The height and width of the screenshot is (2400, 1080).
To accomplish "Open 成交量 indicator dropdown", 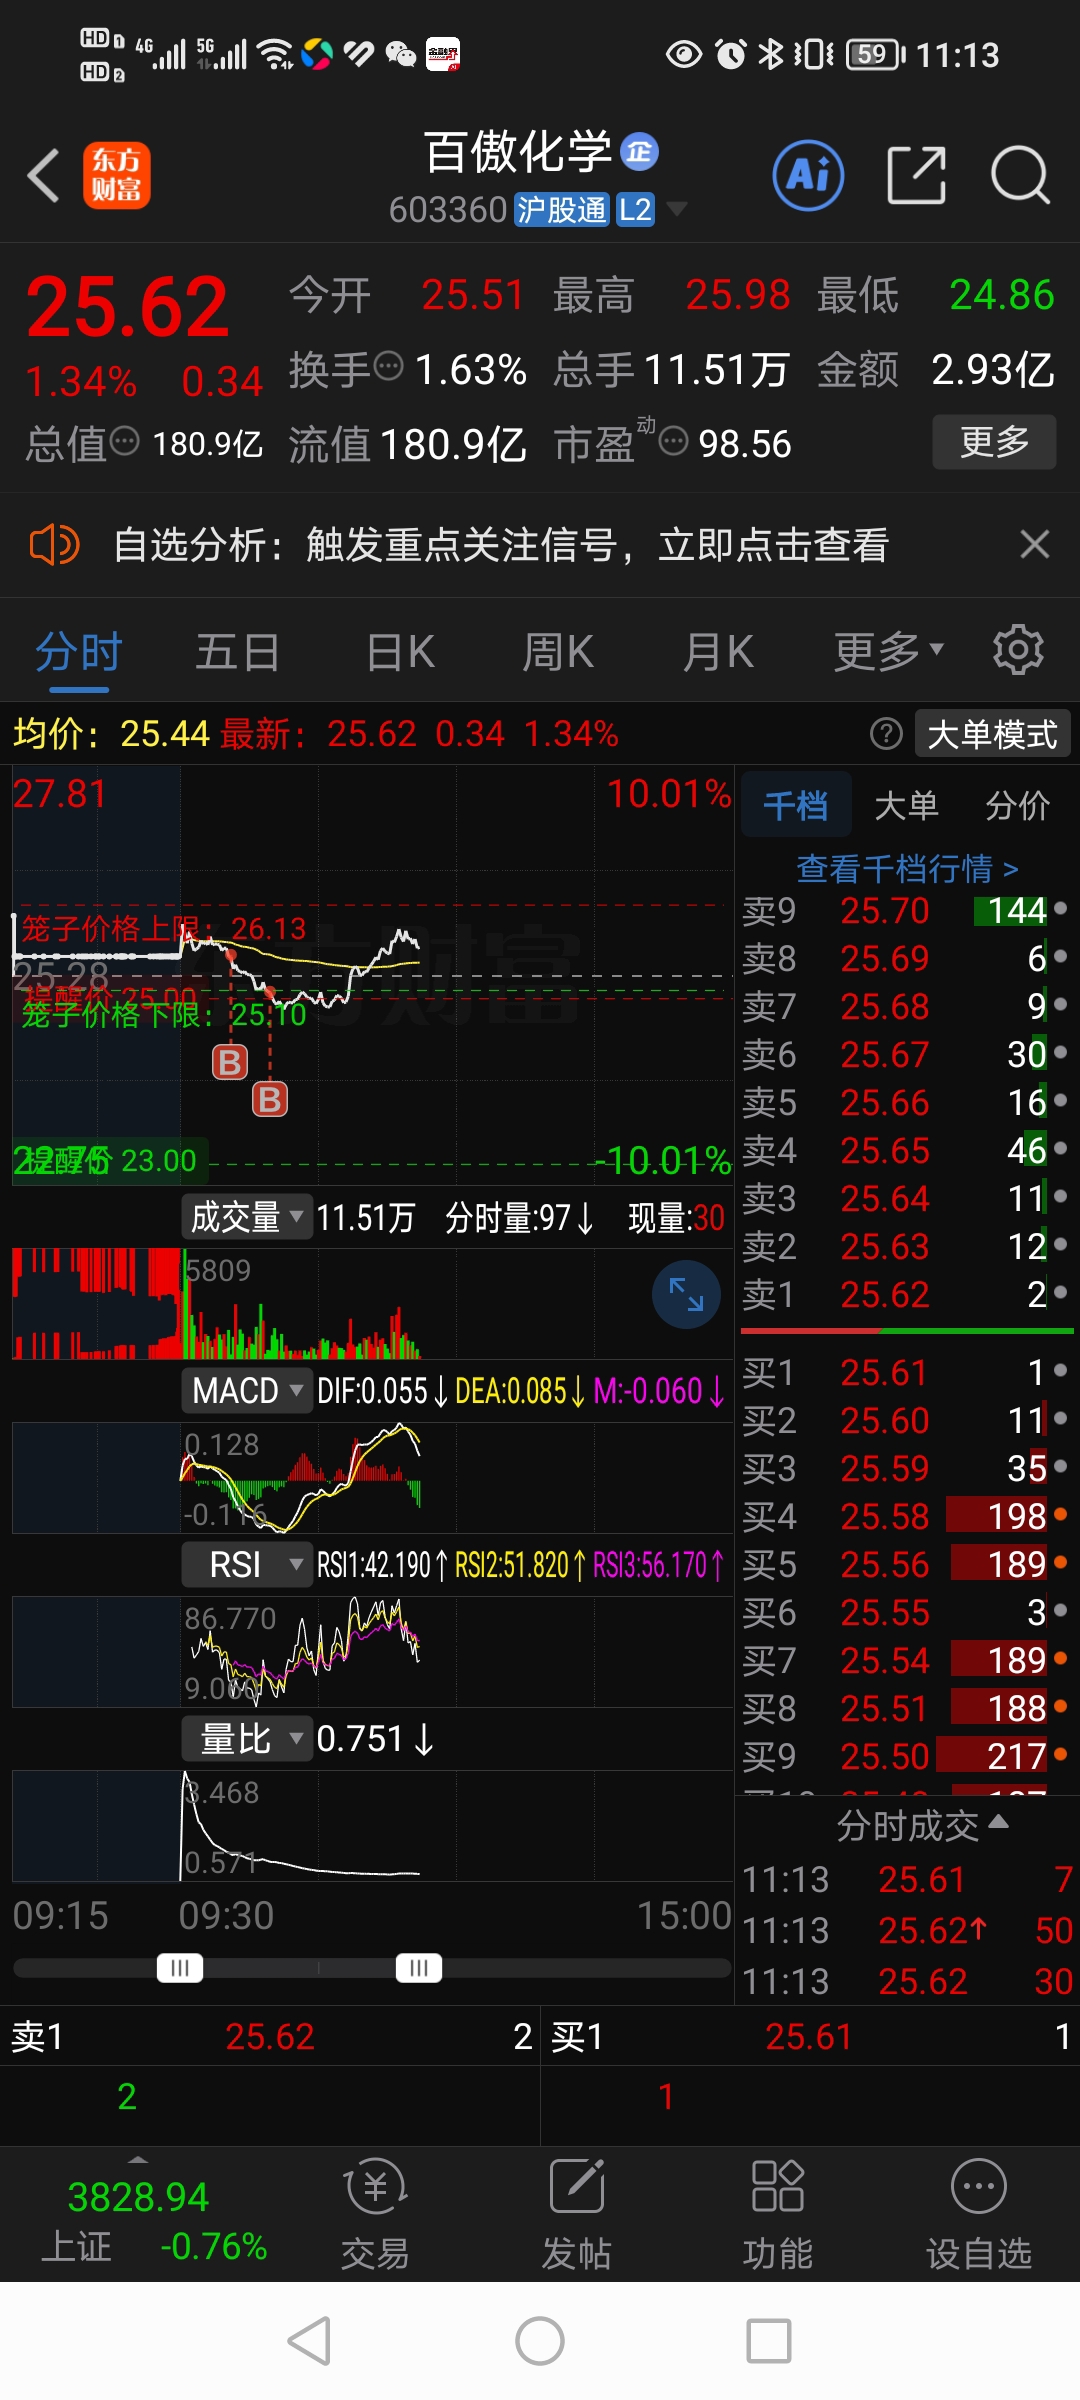I will [x=247, y=1217].
